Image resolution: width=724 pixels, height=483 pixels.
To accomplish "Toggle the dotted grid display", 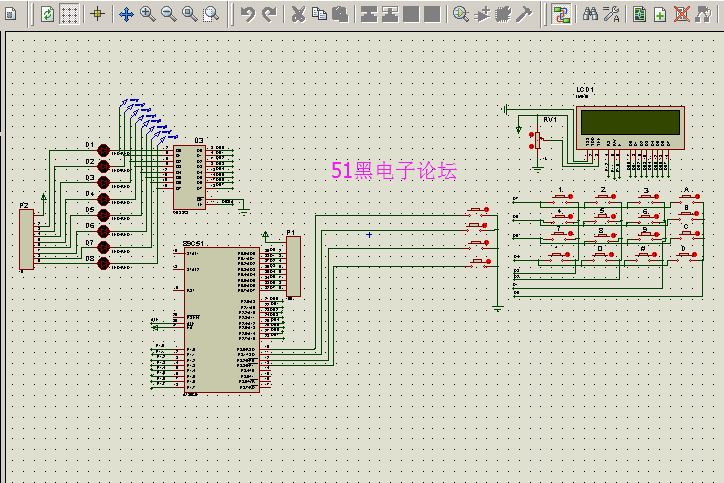I will click(69, 14).
